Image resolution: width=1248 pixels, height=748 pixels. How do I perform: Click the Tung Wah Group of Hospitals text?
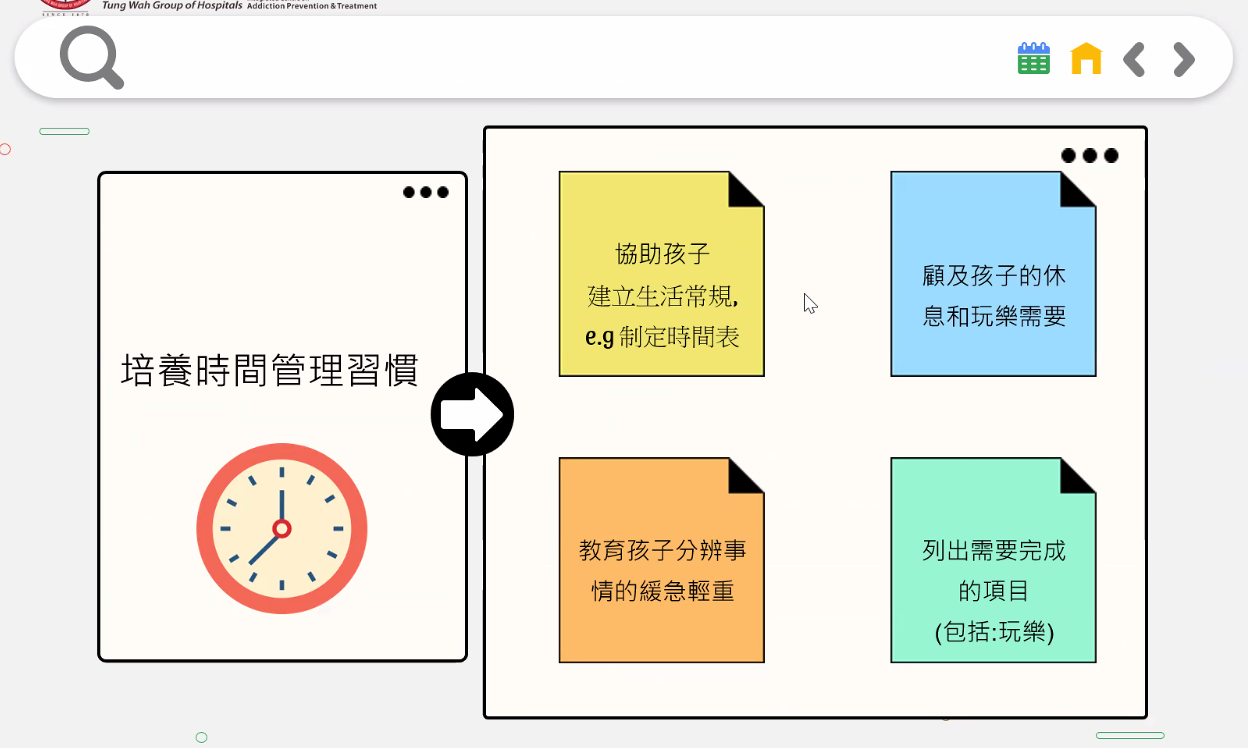tap(171, 6)
